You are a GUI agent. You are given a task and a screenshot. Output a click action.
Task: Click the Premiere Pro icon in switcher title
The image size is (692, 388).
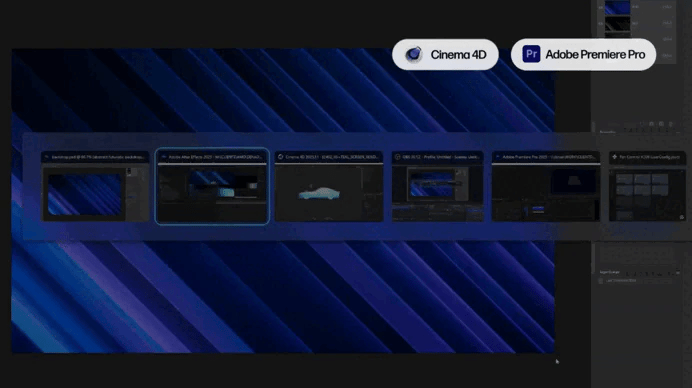click(x=498, y=157)
